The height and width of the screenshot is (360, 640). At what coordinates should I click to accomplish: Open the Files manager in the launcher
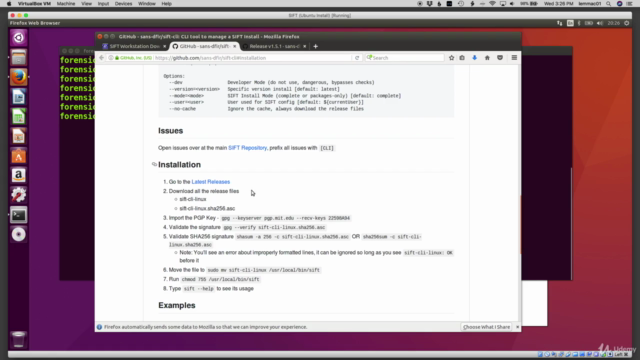pyautogui.click(x=18, y=58)
